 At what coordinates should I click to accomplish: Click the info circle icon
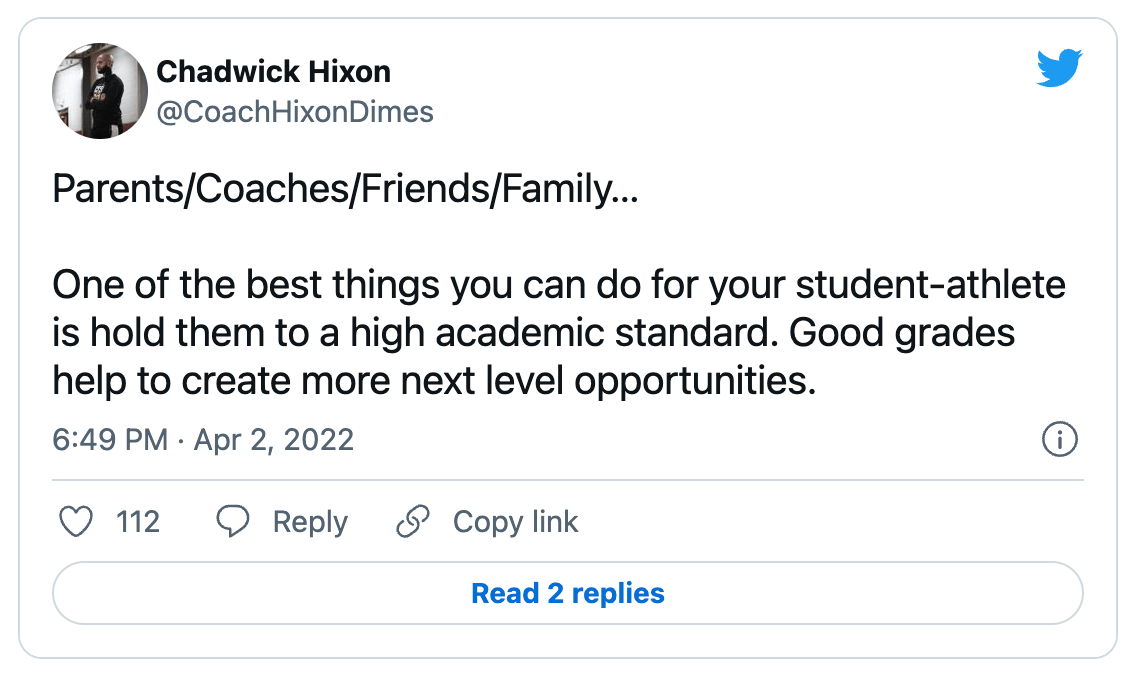pos(1060,440)
